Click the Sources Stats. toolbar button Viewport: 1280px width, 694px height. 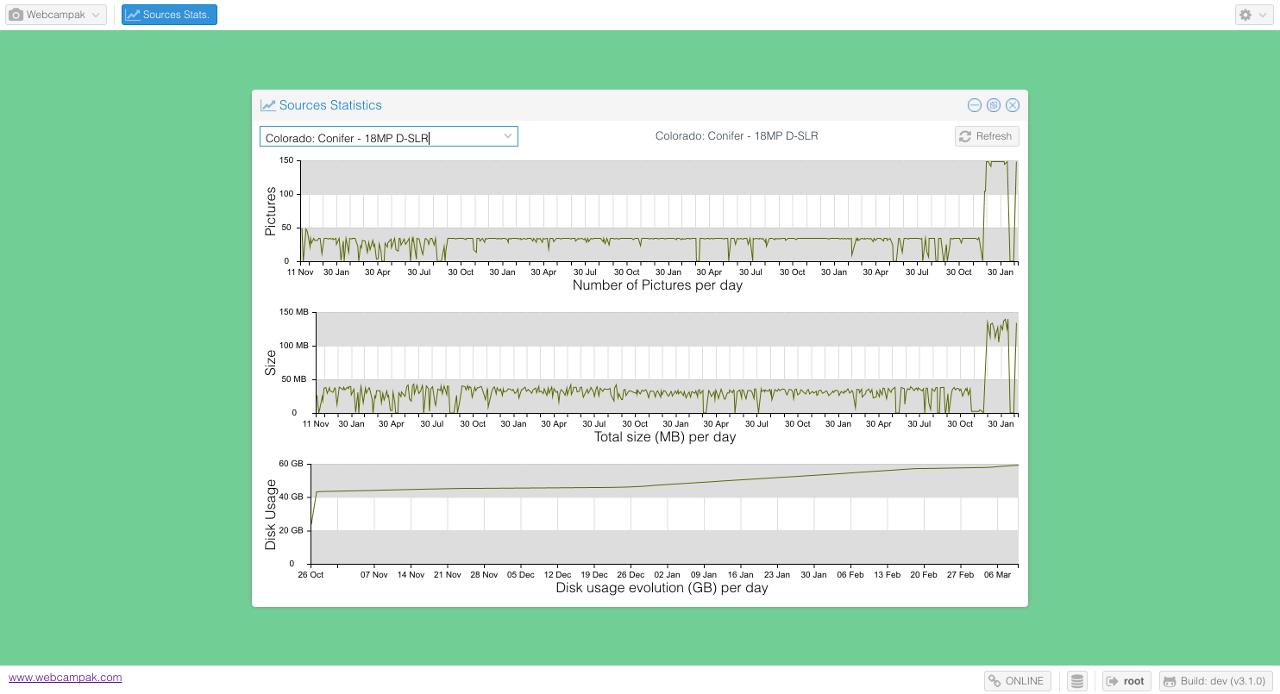[x=169, y=15]
